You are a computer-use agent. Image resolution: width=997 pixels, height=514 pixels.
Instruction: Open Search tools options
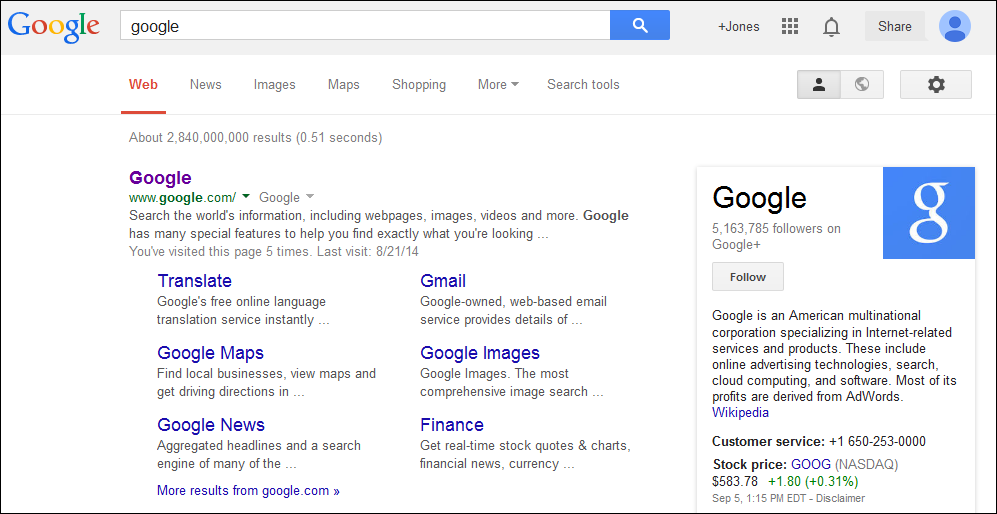click(x=583, y=85)
